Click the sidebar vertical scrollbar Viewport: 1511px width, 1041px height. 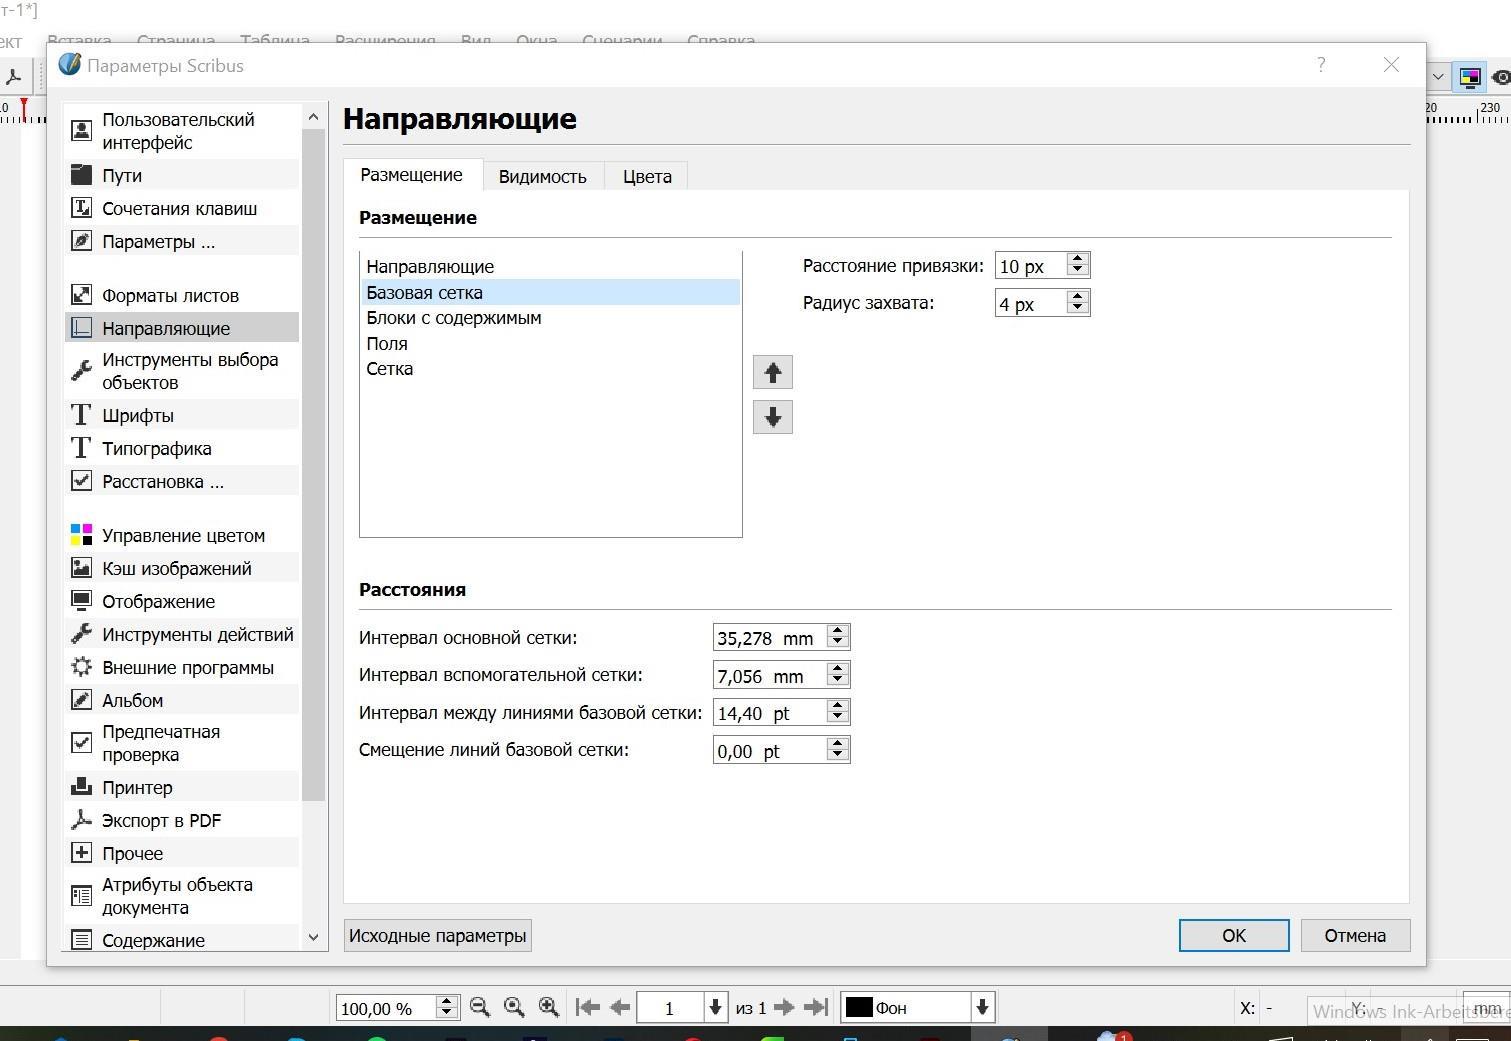(313, 465)
